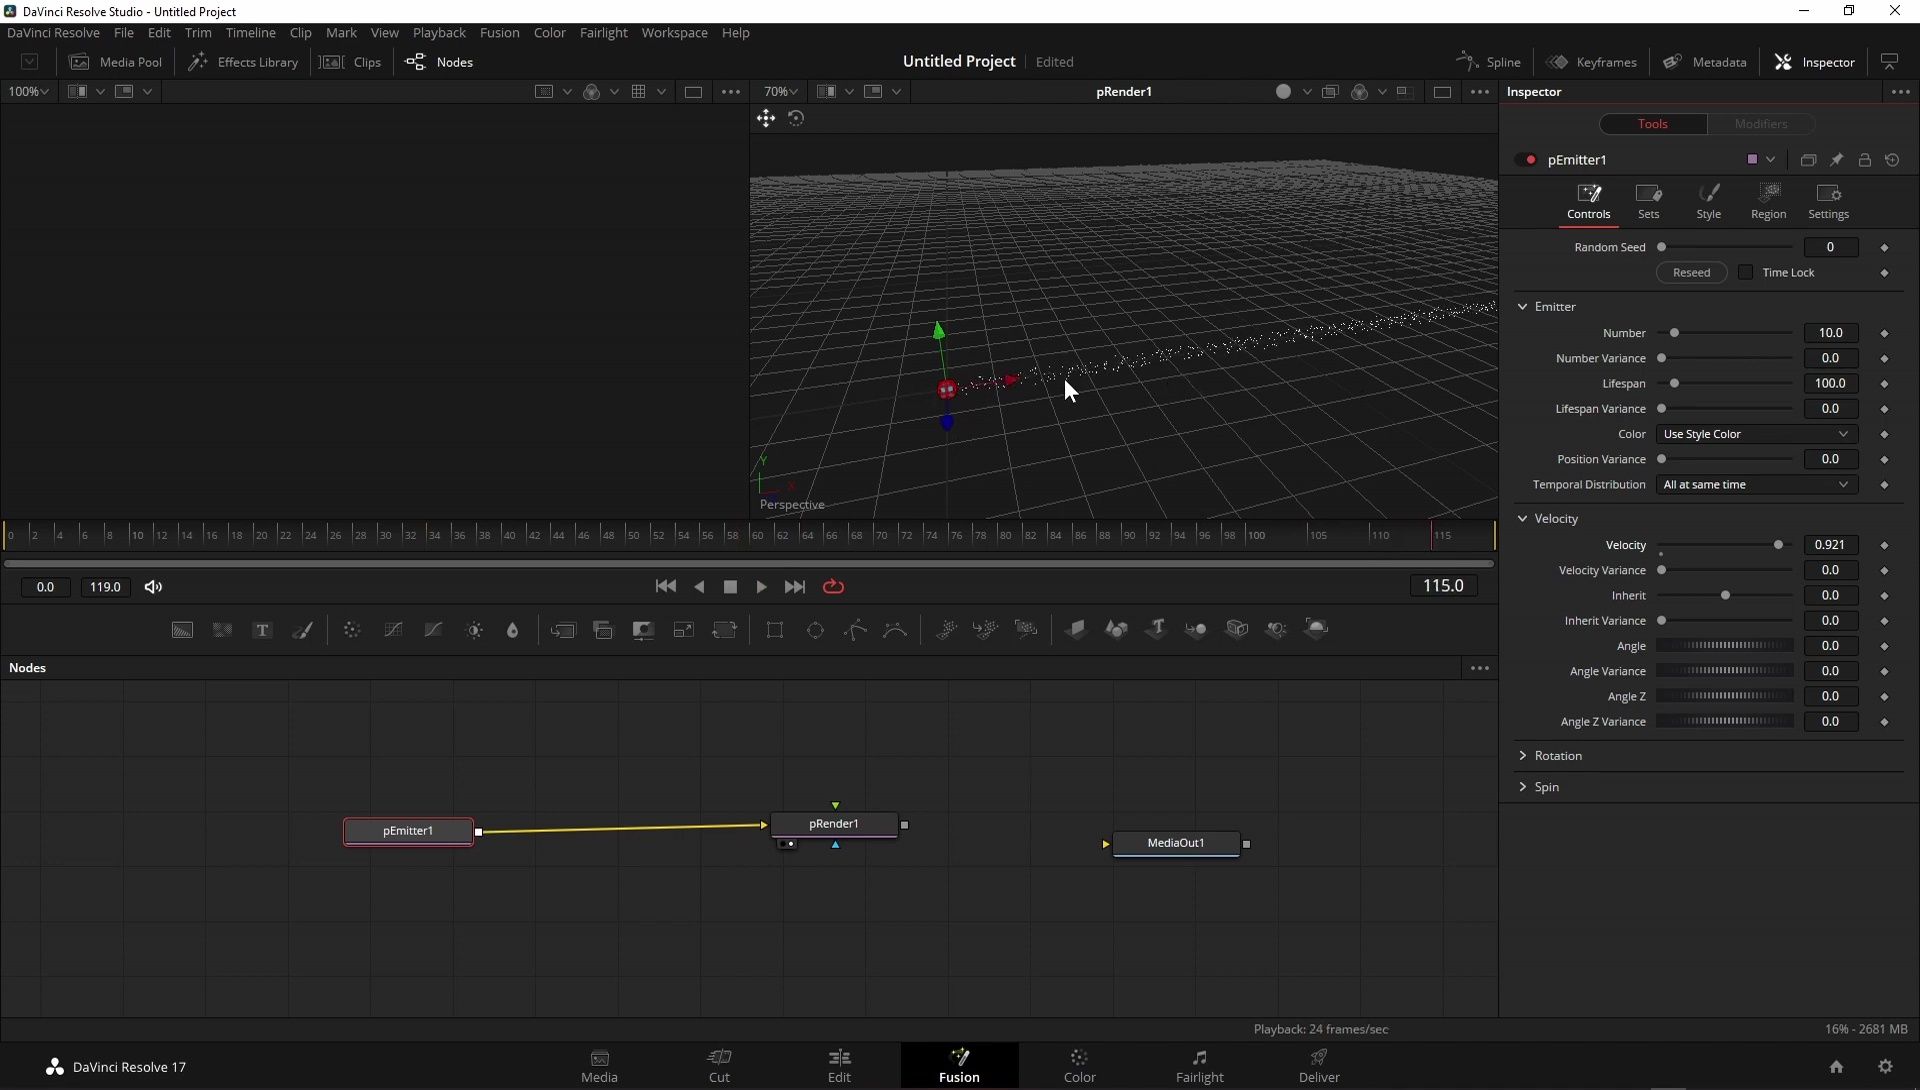
Task: Toggle Effects Library panel
Action: 243,62
